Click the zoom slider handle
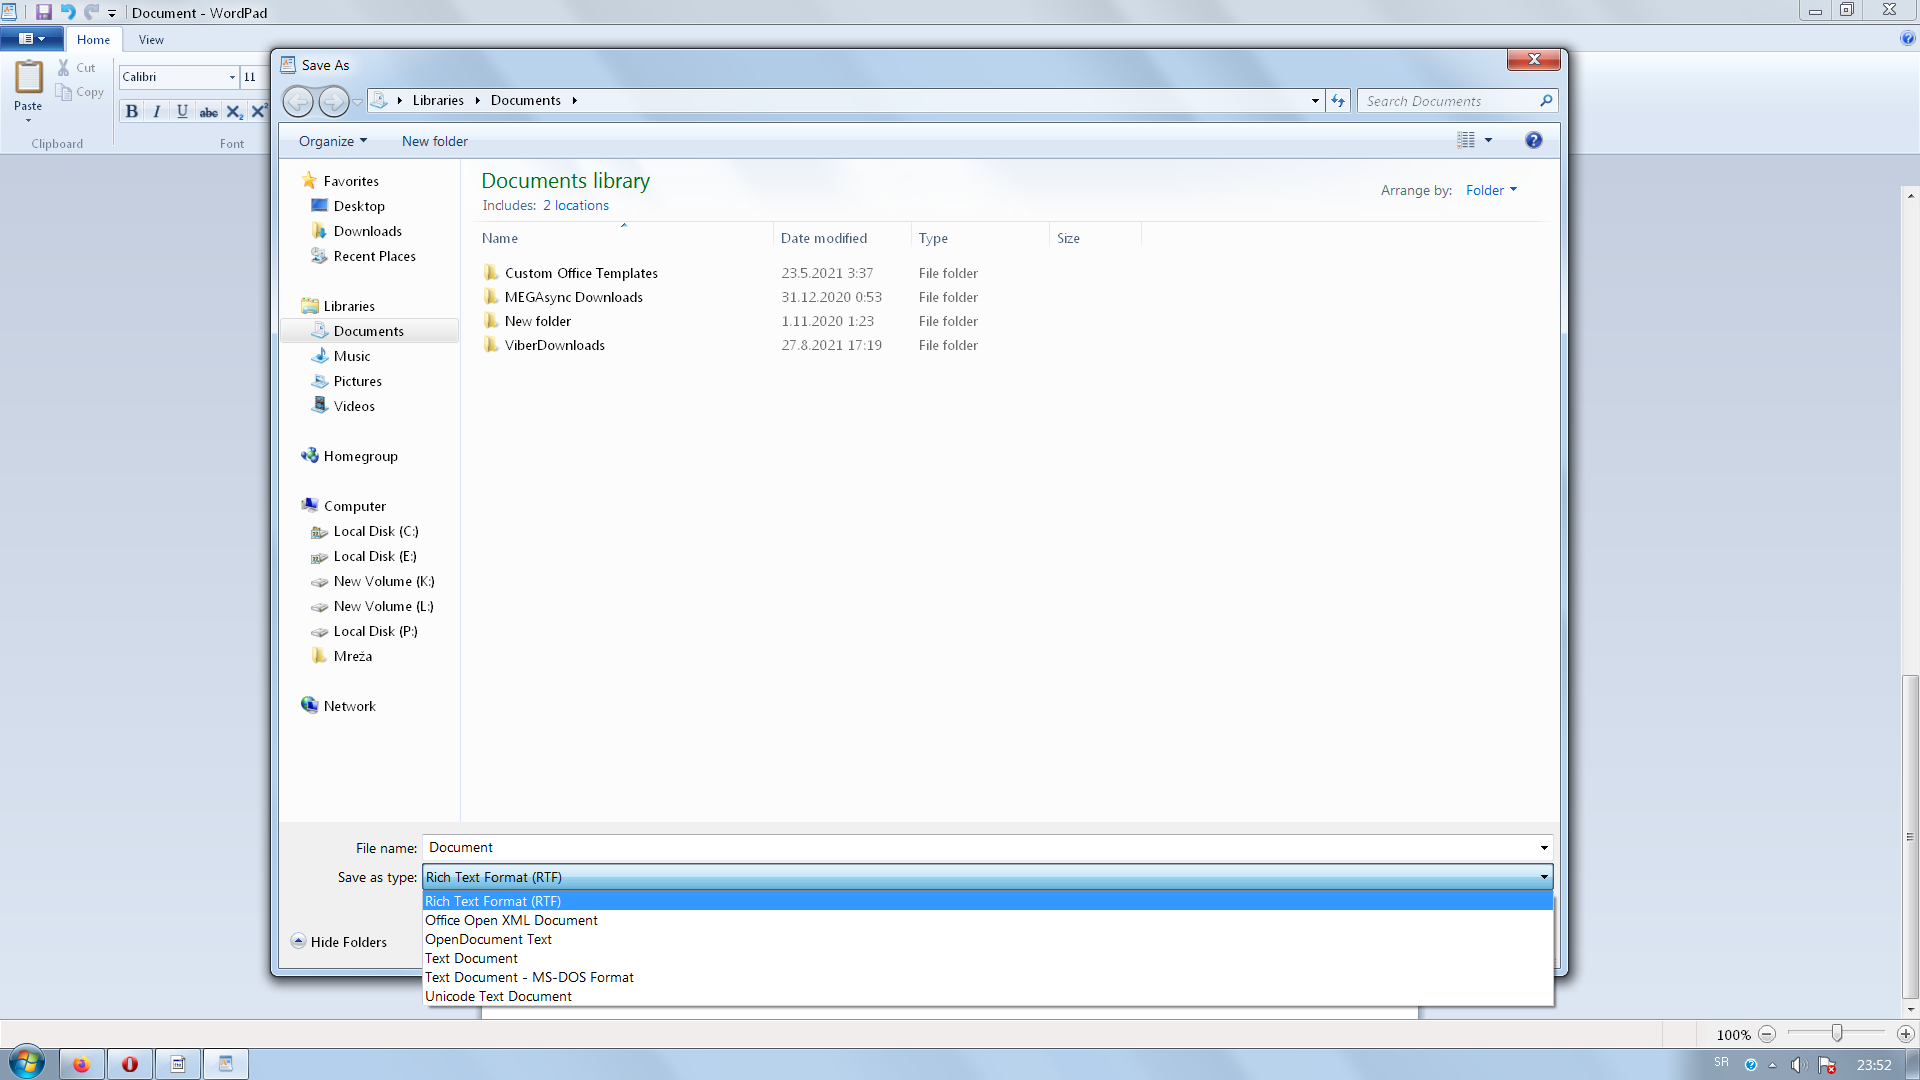 [1836, 1034]
